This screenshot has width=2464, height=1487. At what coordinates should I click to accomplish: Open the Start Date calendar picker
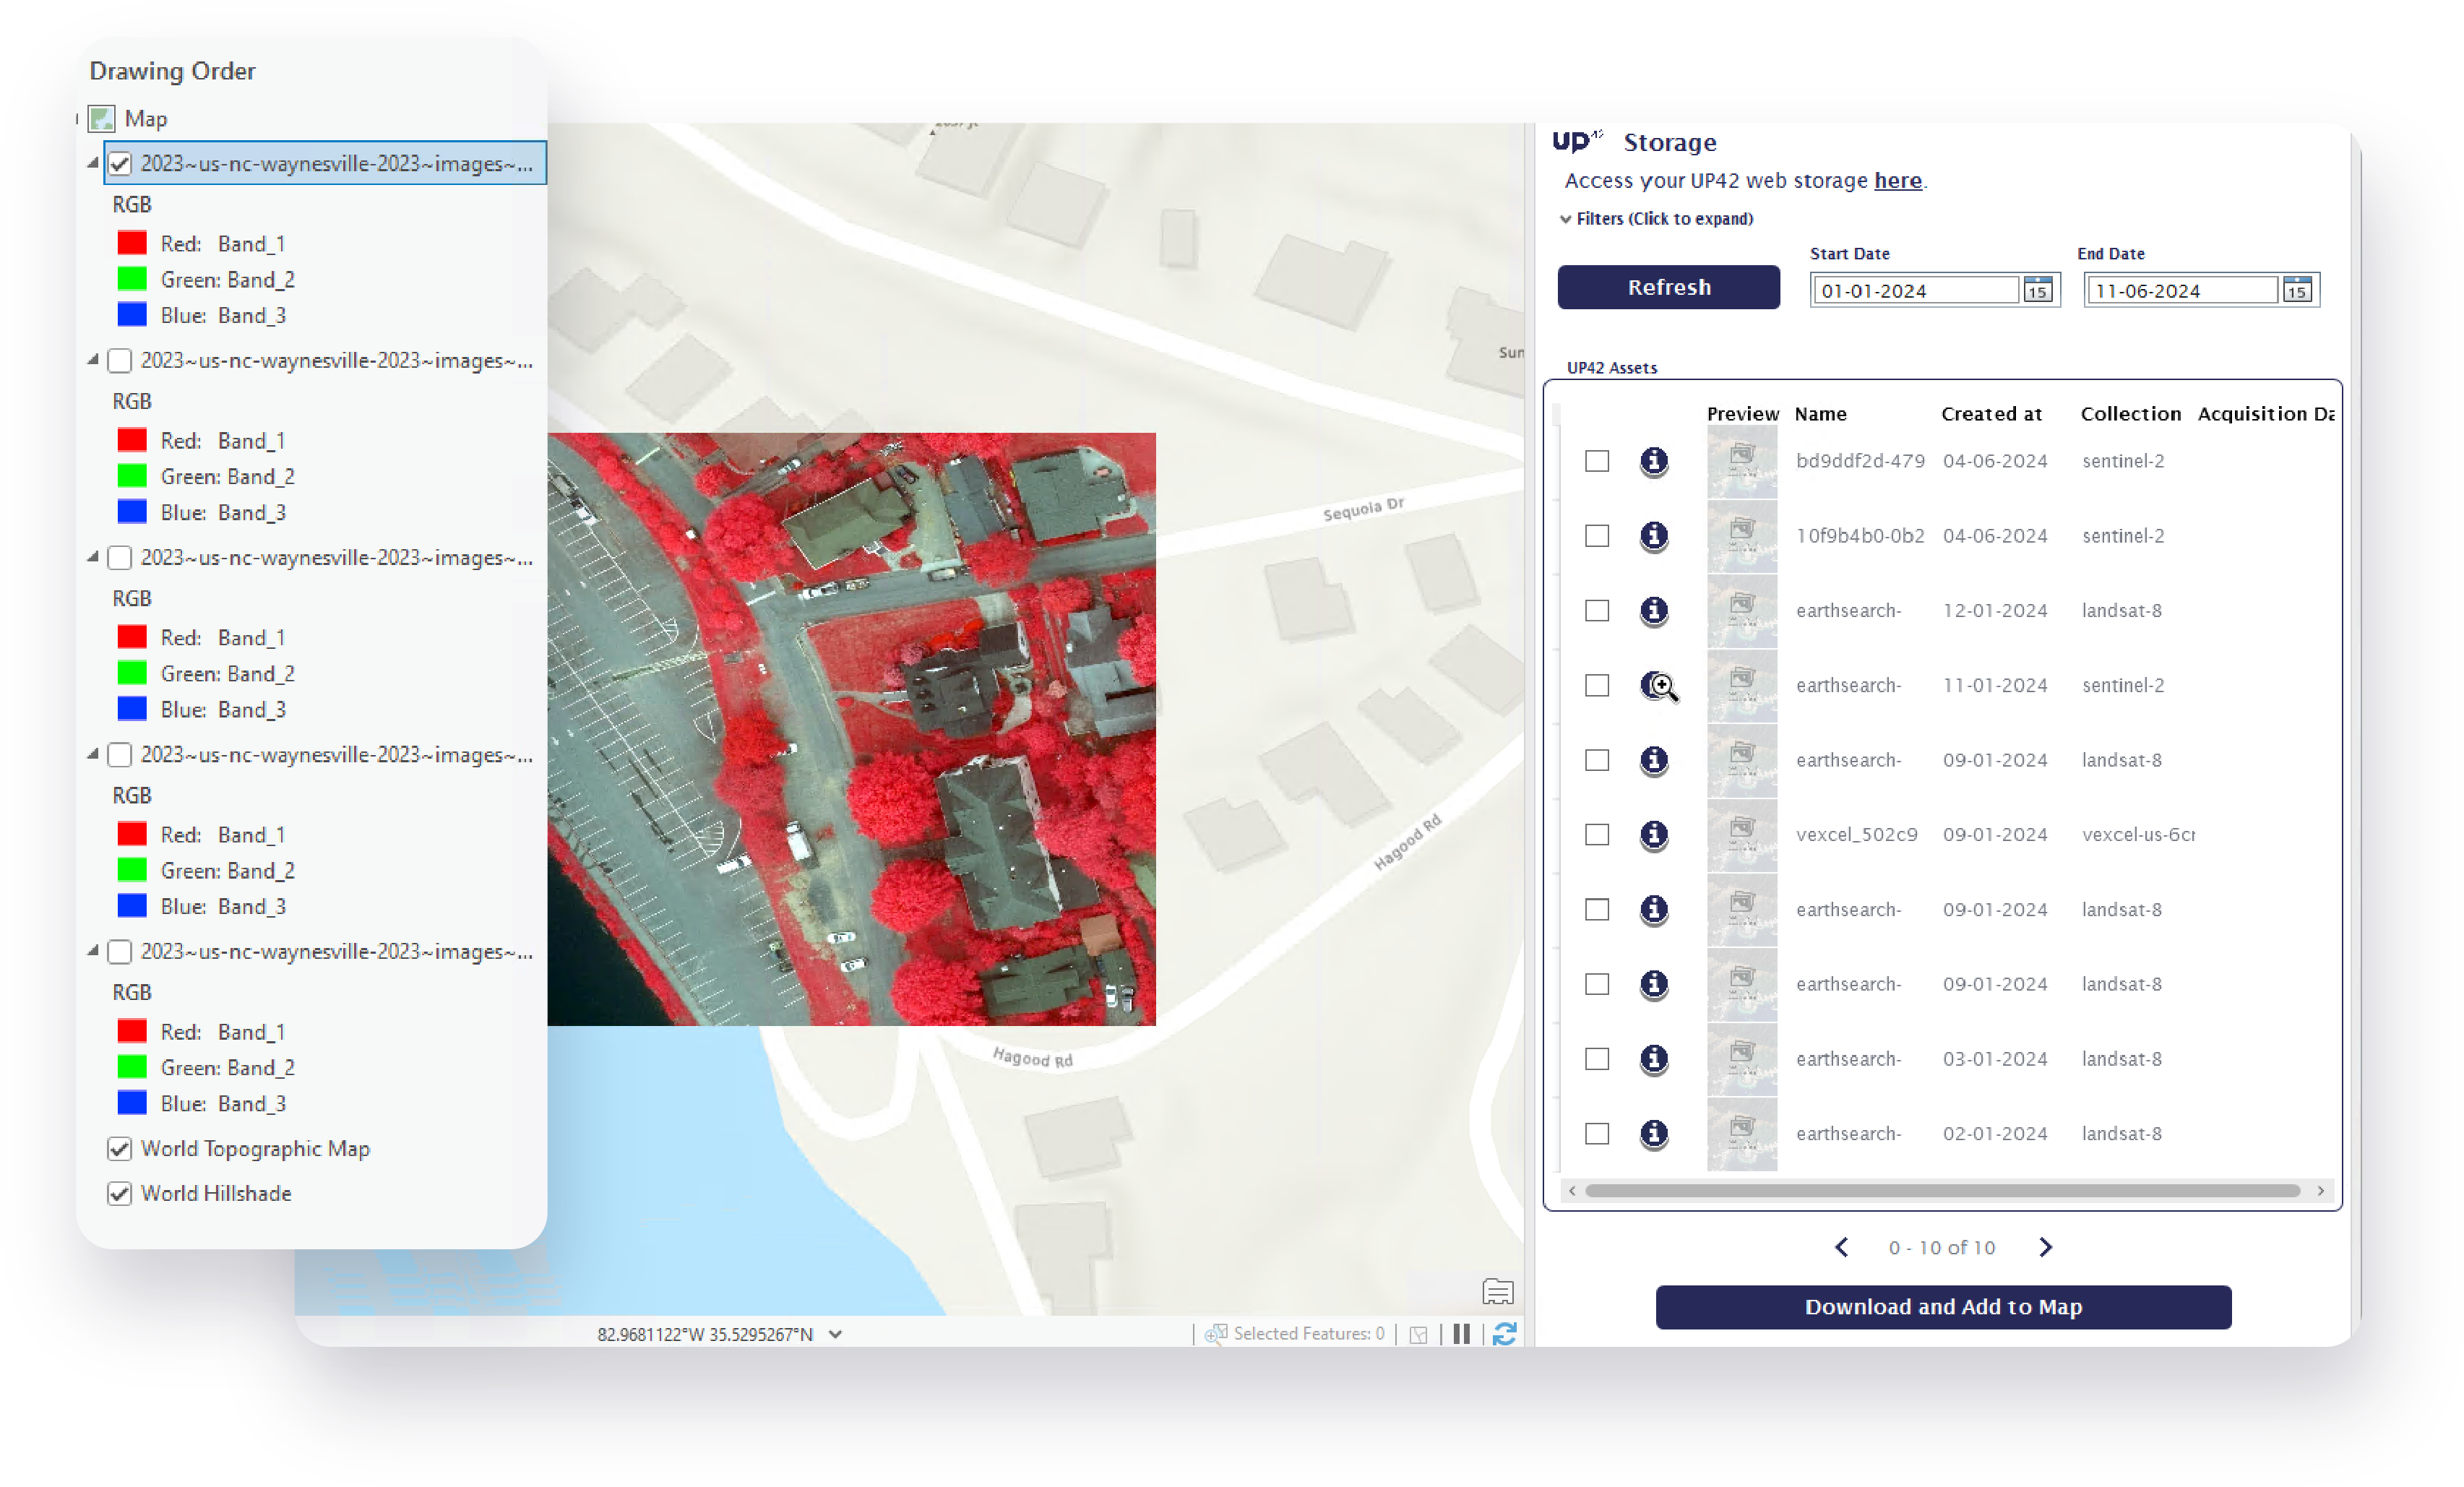[x=2037, y=290]
